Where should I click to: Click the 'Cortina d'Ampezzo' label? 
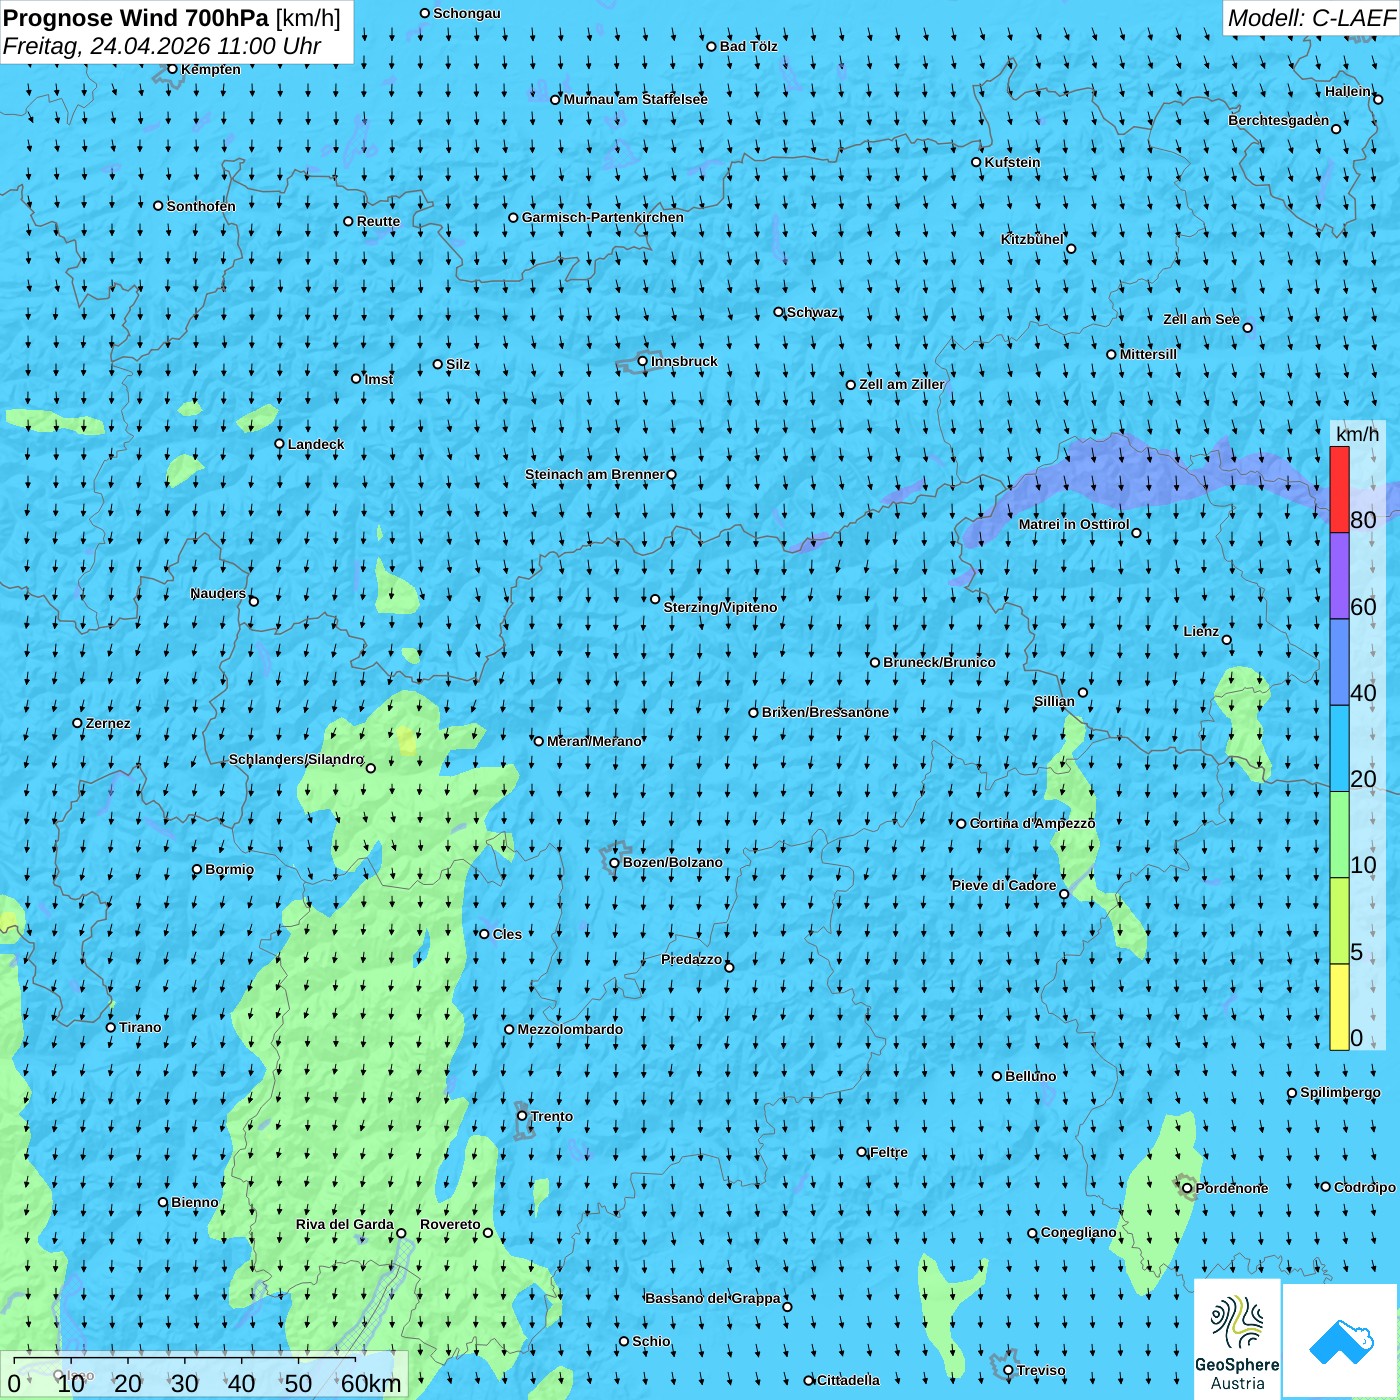pyautogui.click(x=1033, y=823)
